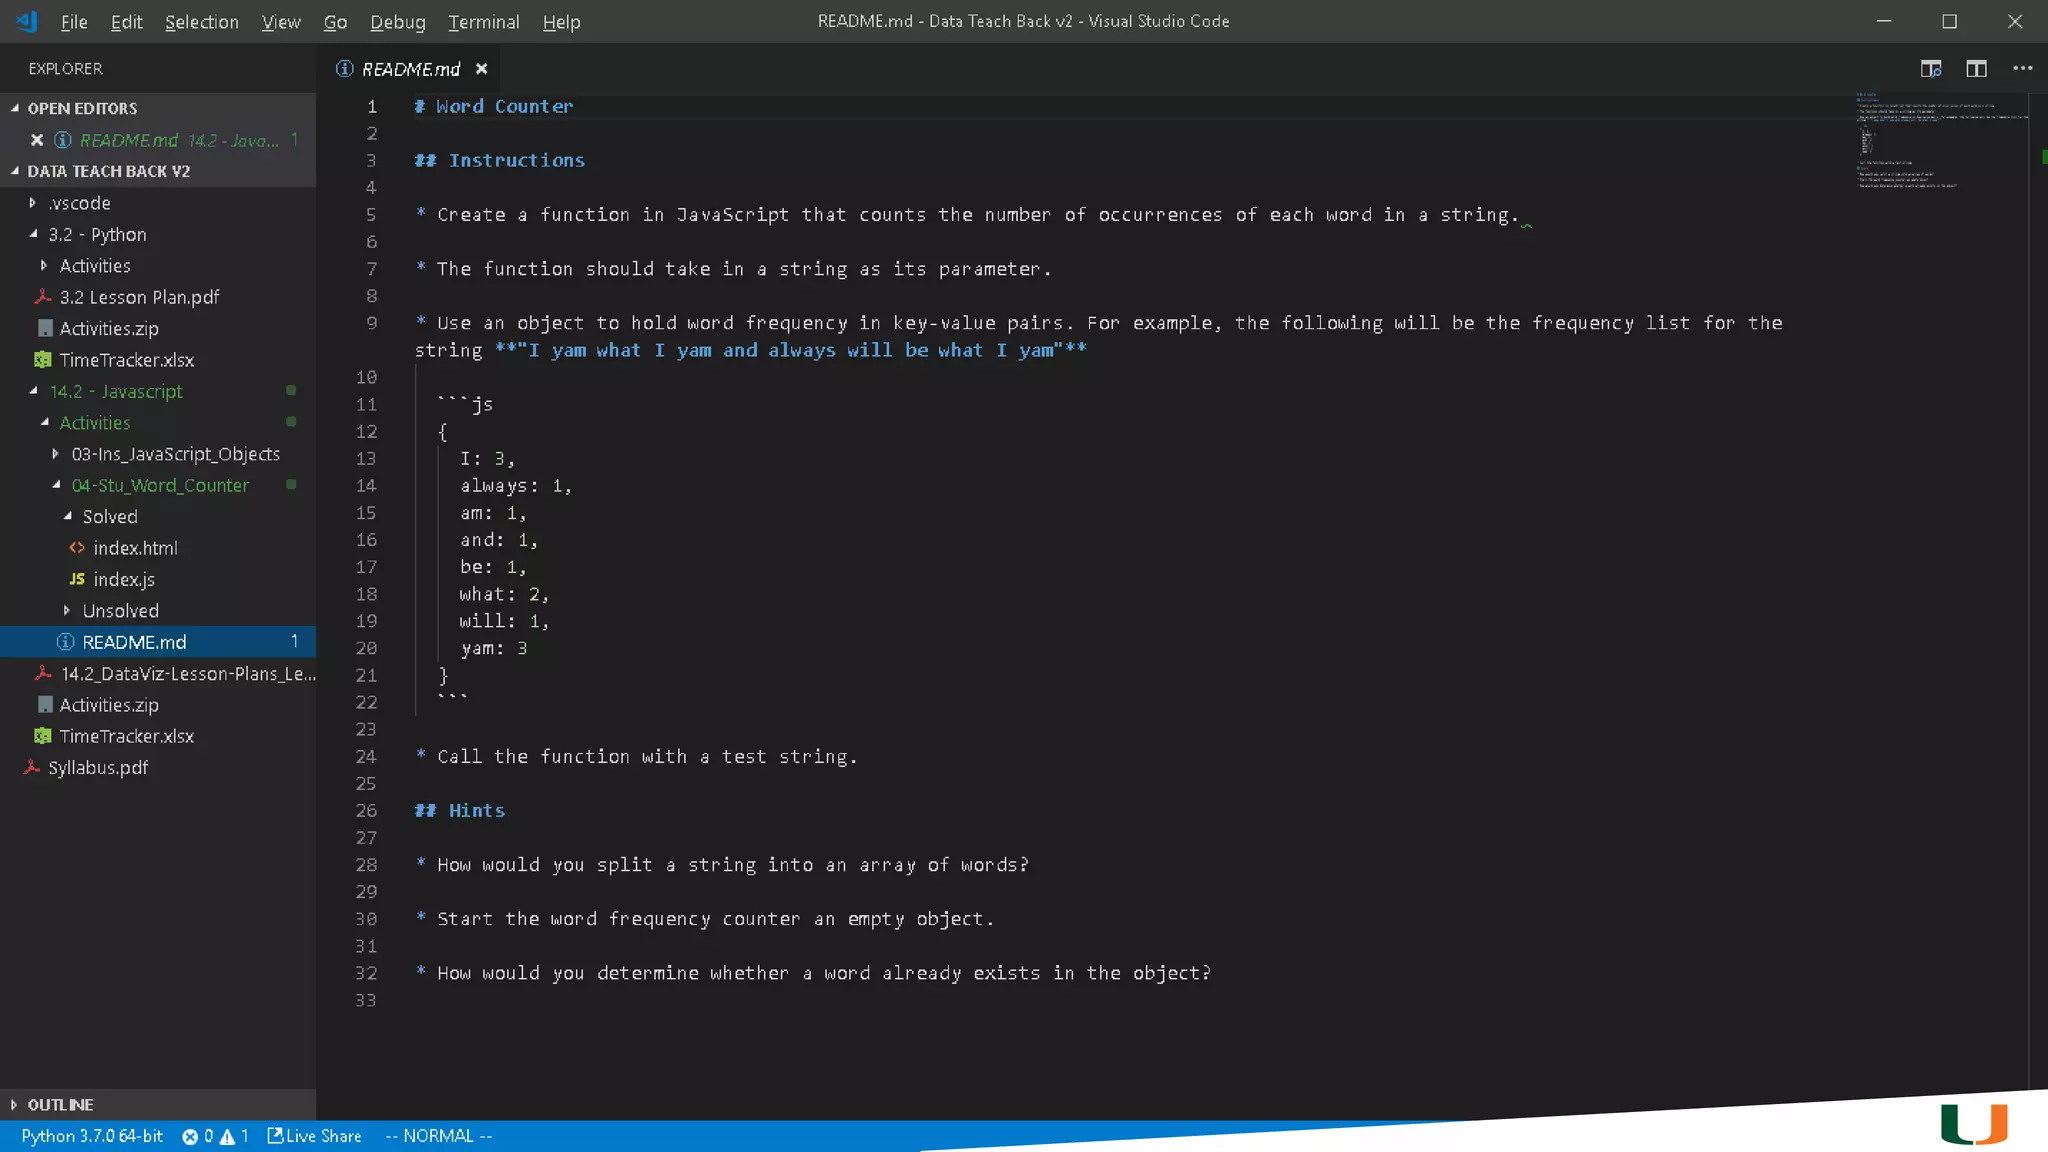This screenshot has width=2048, height=1152.
Task: Click the Live Share status bar icon
Action: click(314, 1136)
